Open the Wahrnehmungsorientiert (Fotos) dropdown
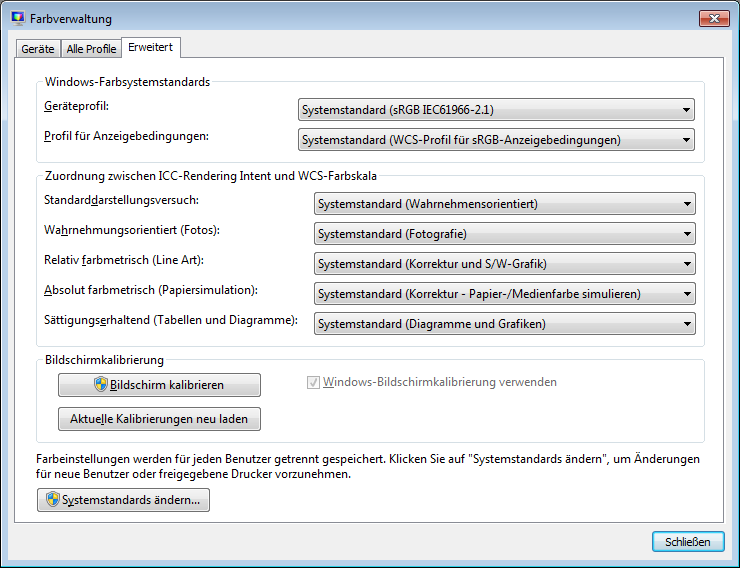The image size is (740, 568). tap(505, 234)
